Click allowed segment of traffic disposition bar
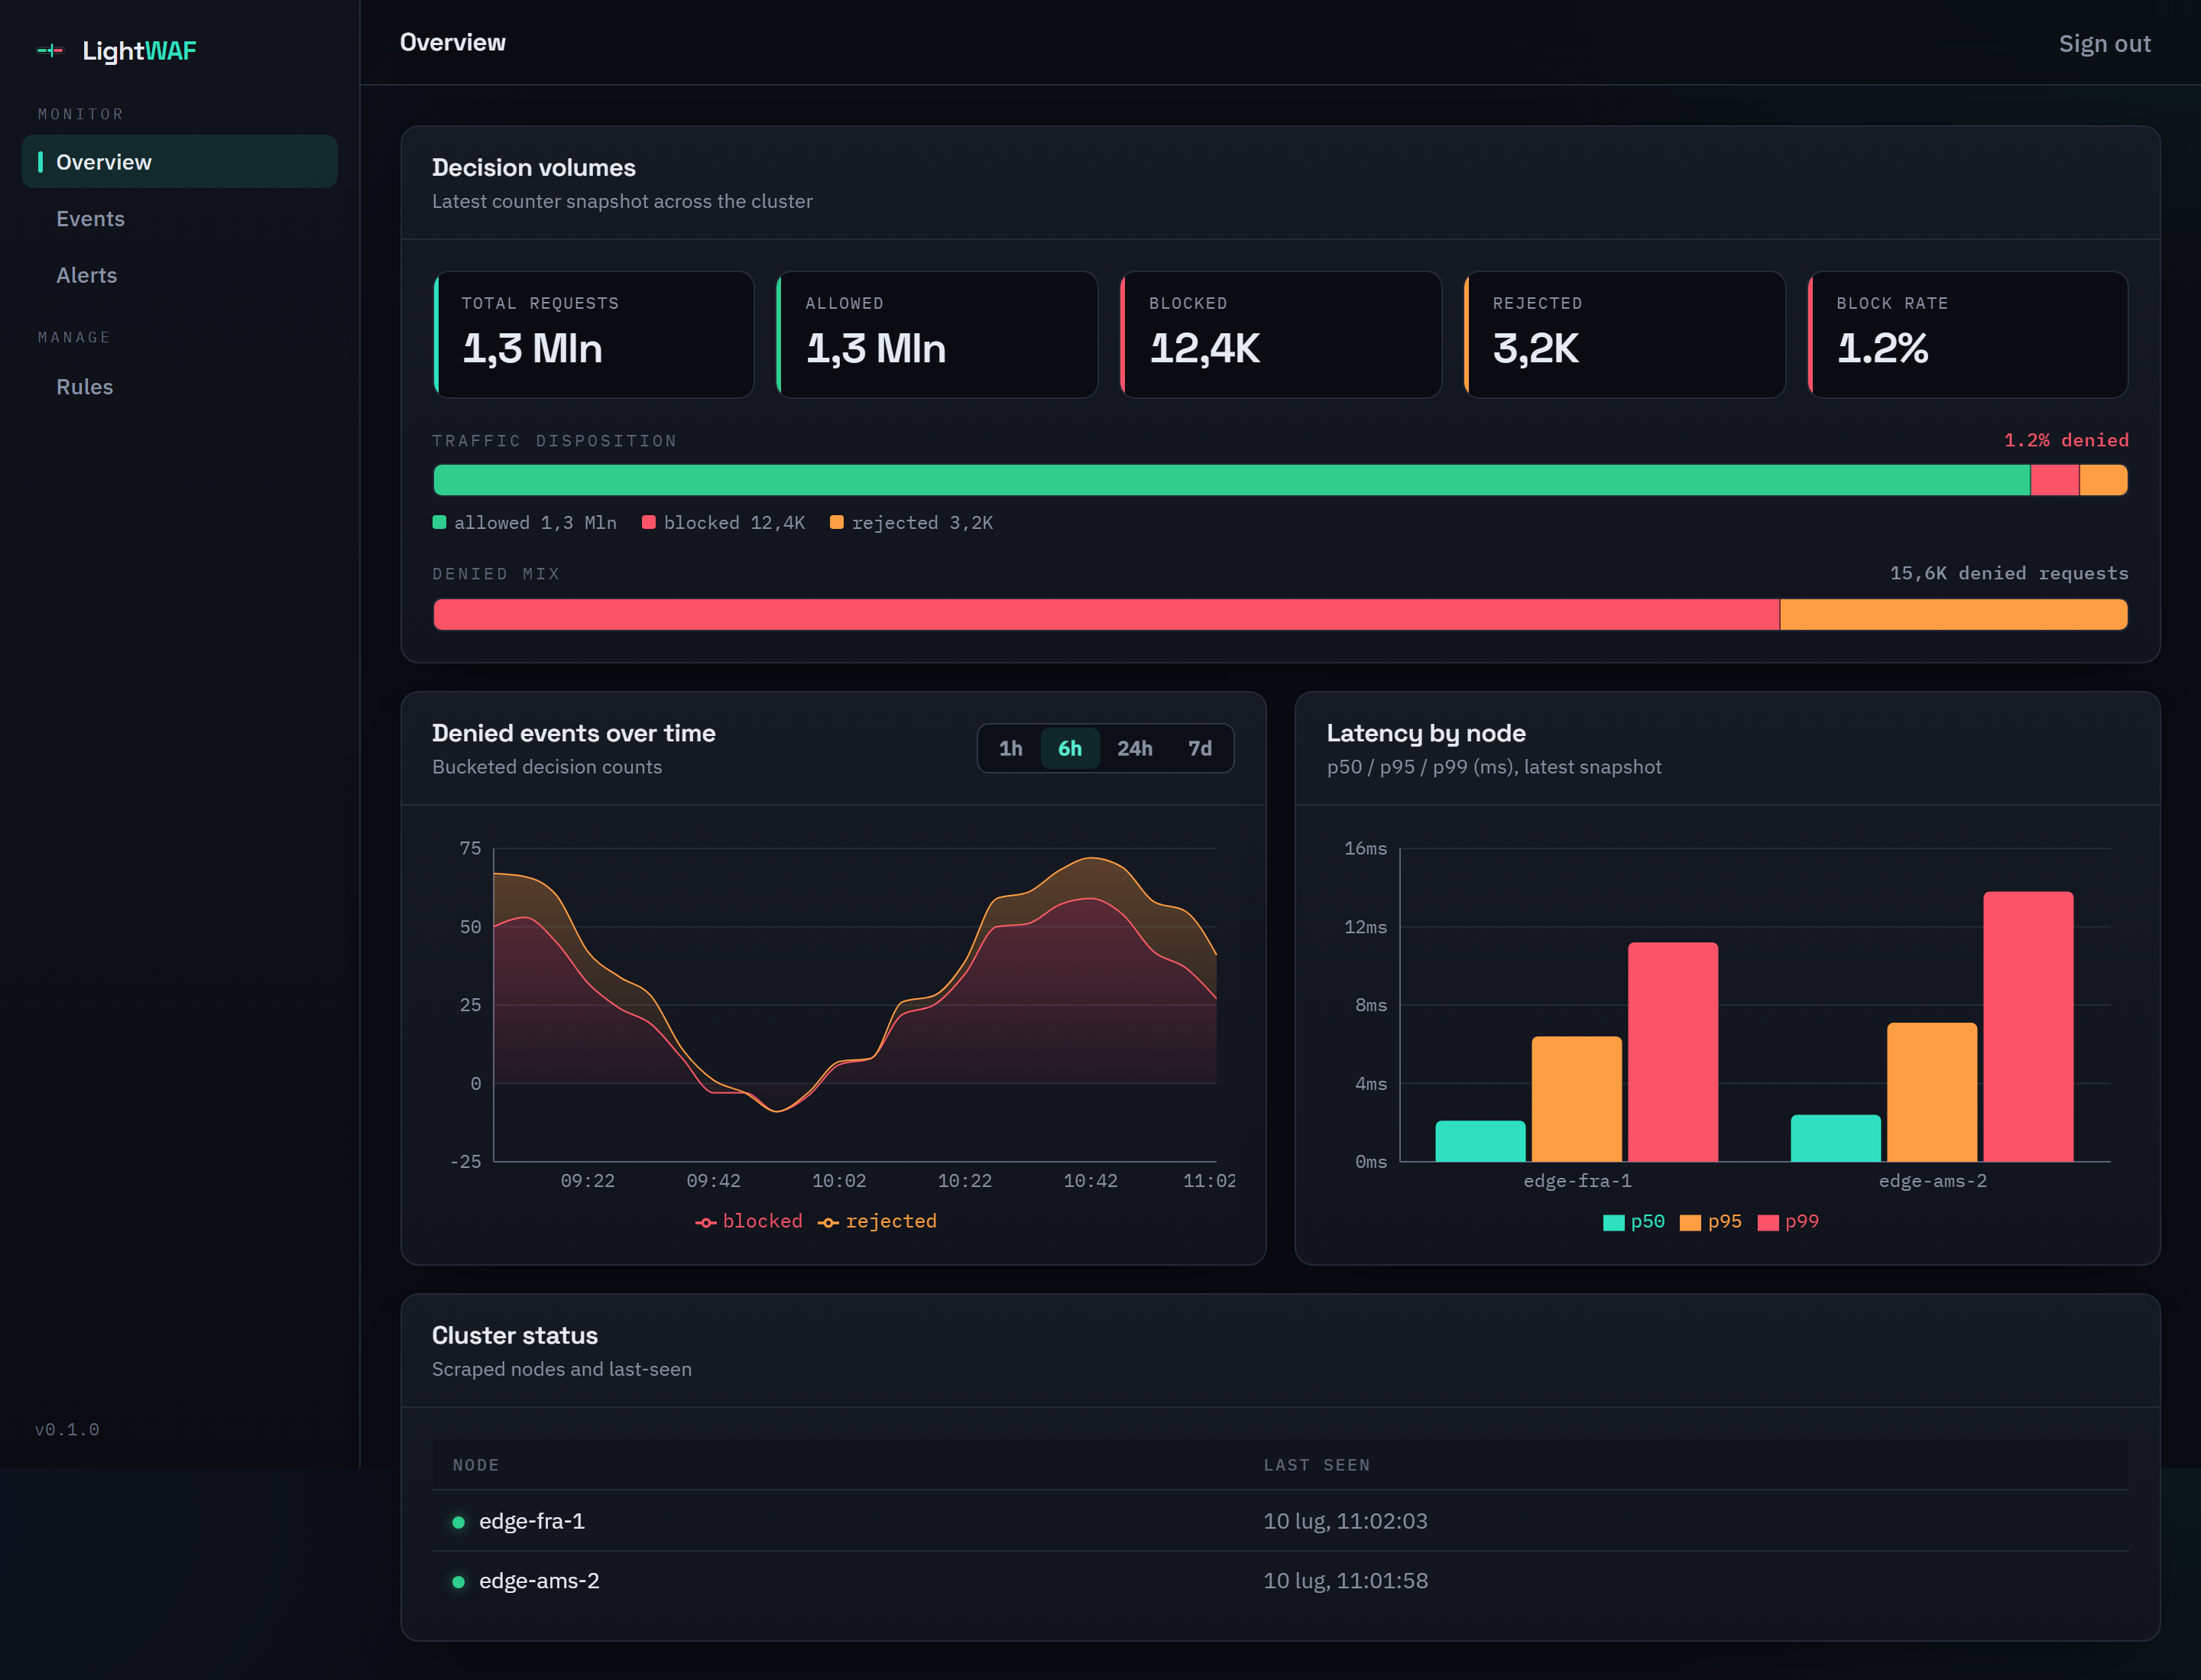This screenshot has height=1680, width=2201. [x=1231, y=480]
